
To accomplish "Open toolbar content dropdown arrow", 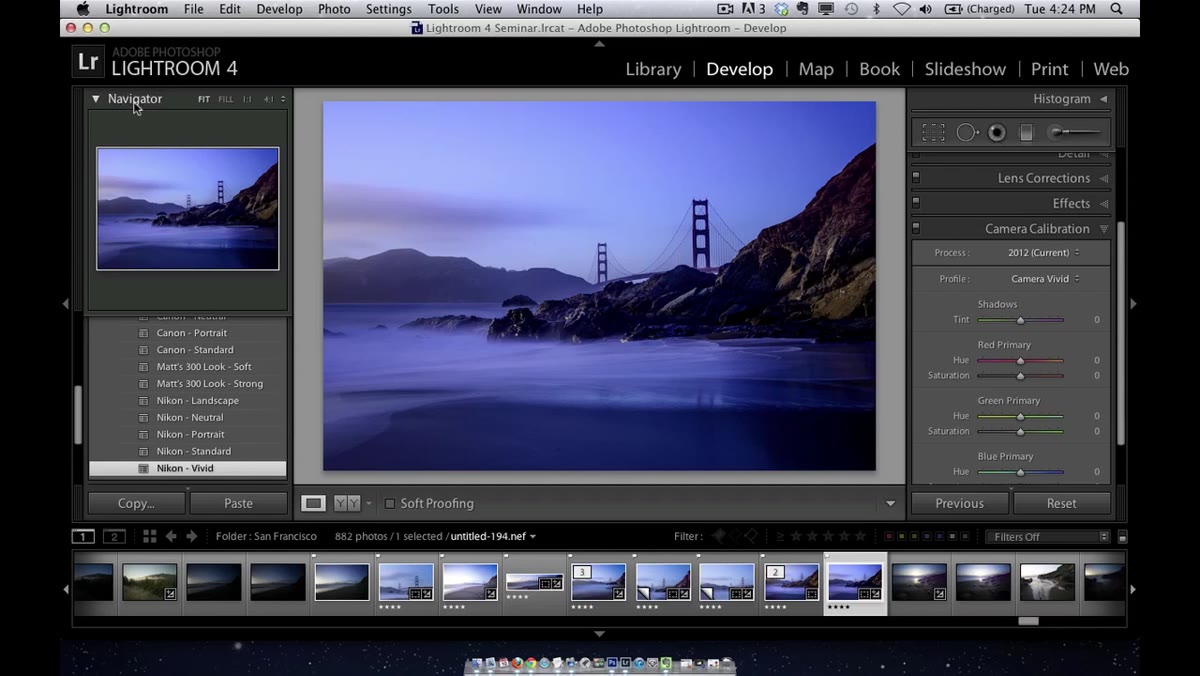I will [891, 503].
